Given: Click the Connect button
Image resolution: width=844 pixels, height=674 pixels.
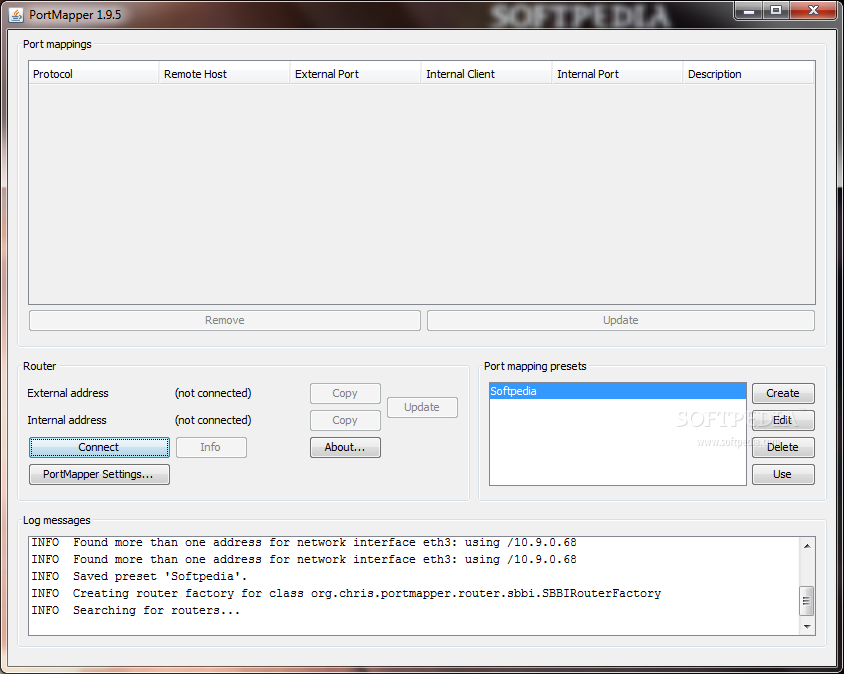Looking at the screenshot, I should pyautogui.click(x=99, y=447).
